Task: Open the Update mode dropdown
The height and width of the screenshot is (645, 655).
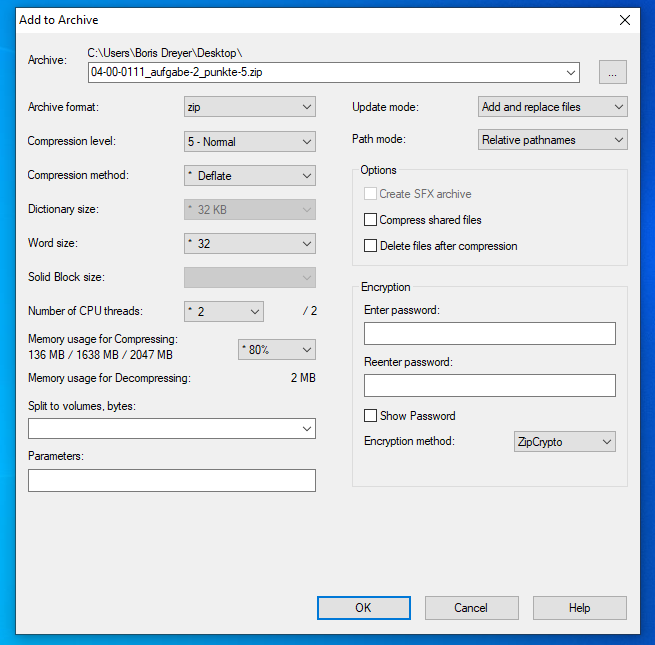Action: pyautogui.click(x=552, y=107)
